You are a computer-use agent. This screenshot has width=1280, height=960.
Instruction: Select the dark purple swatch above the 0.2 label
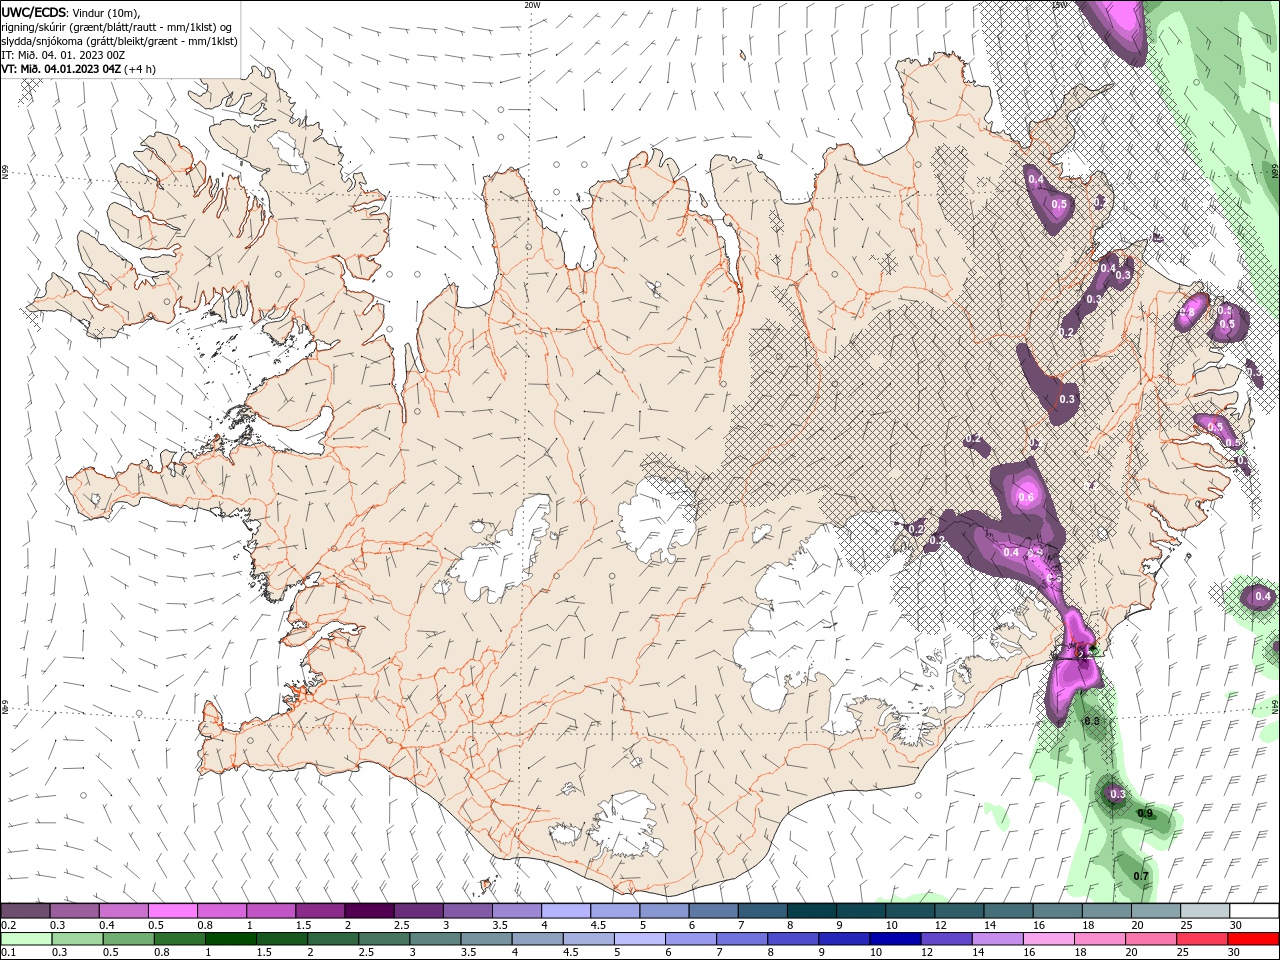[x=25, y=911]
